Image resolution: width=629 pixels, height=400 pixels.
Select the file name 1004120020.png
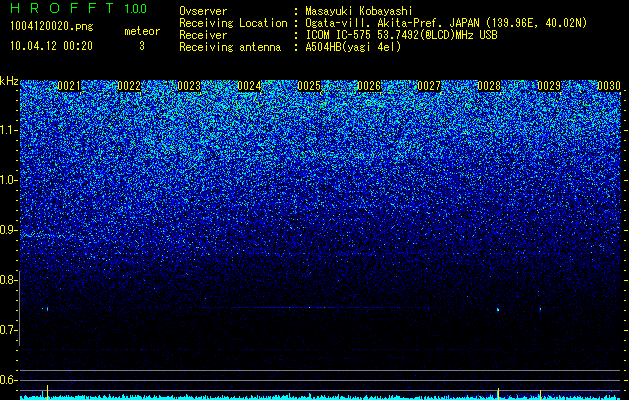coord(52,27)
